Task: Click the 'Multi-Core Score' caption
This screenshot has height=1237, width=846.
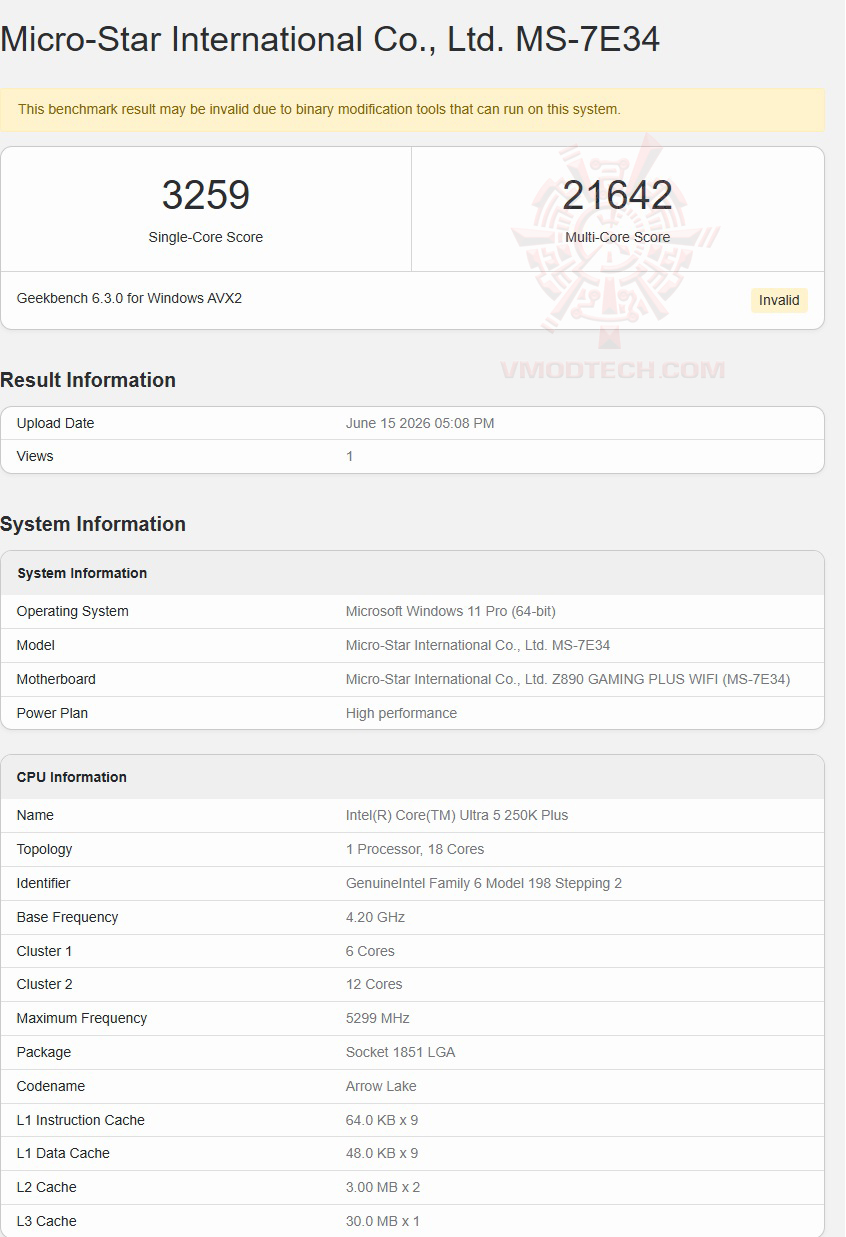Action: 618,237
